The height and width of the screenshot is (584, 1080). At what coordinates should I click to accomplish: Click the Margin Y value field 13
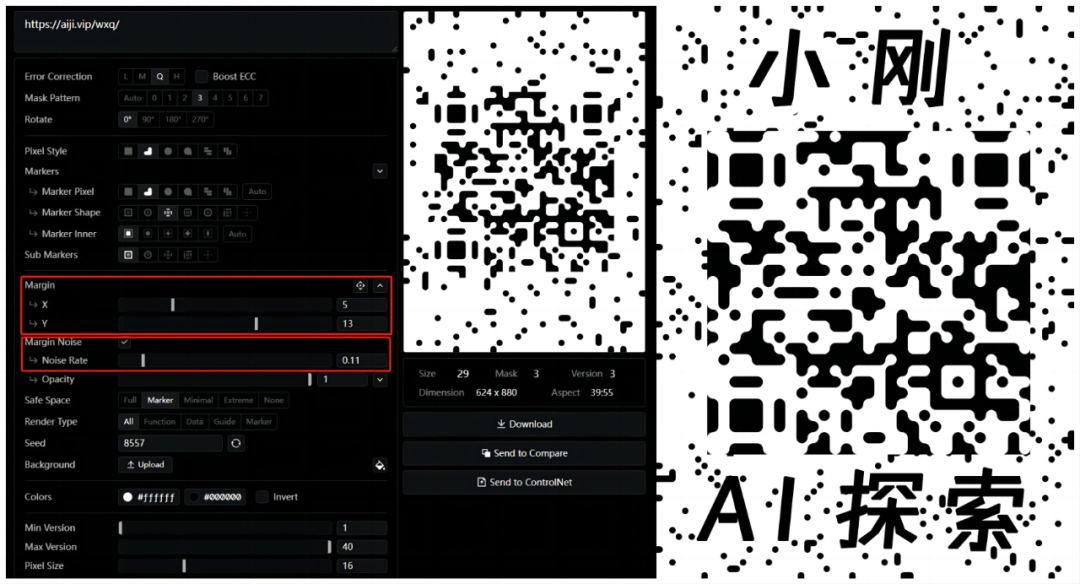[x=362, y=324]
